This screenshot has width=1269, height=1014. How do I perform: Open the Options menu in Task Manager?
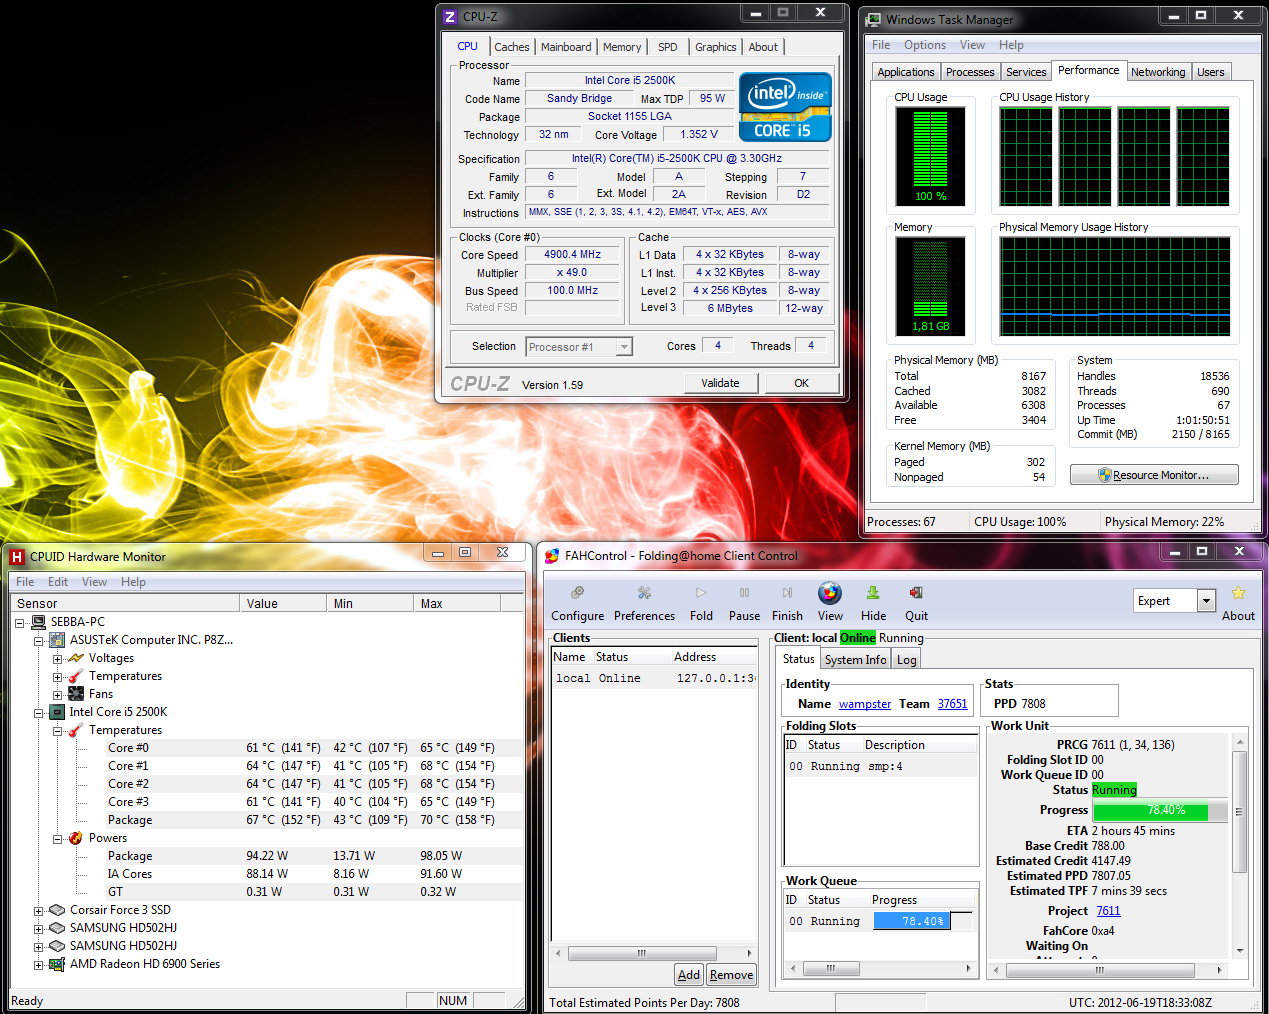tap(925, 45)
